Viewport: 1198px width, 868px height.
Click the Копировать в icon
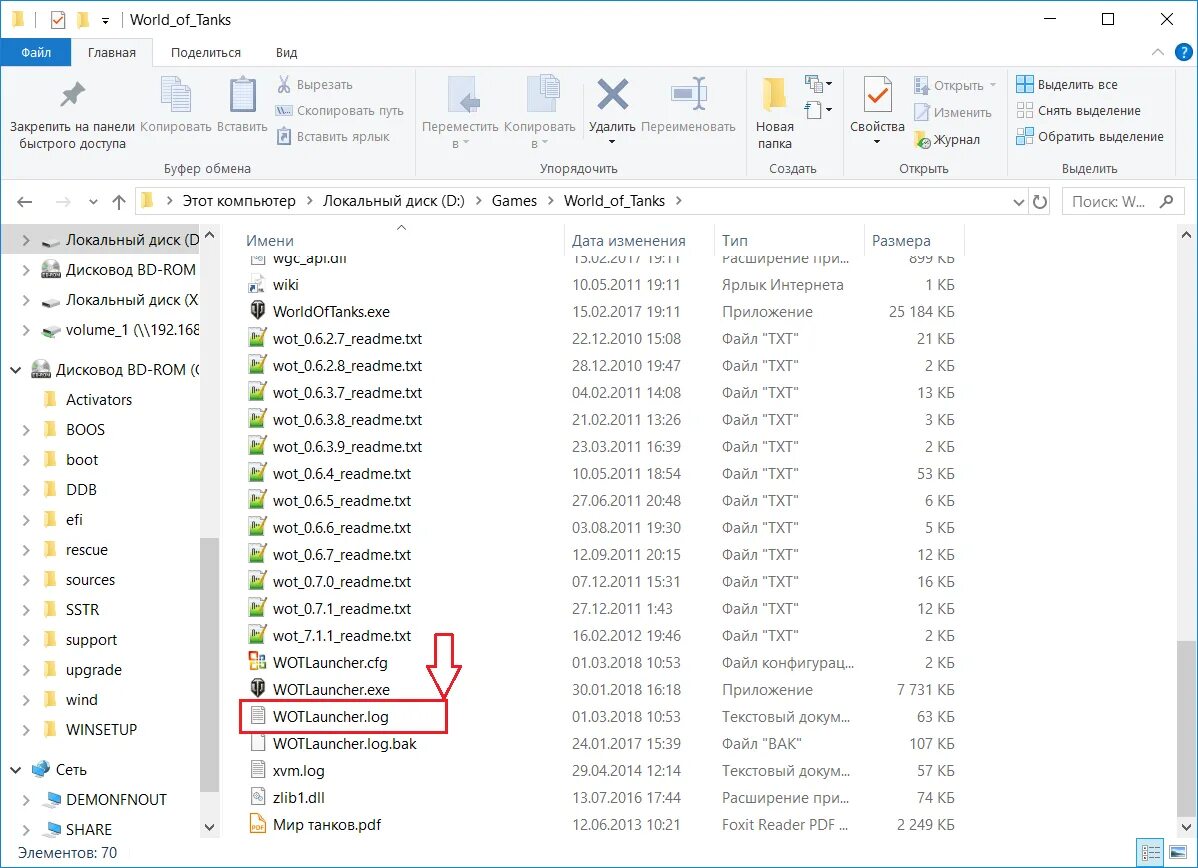pos(542,95)
